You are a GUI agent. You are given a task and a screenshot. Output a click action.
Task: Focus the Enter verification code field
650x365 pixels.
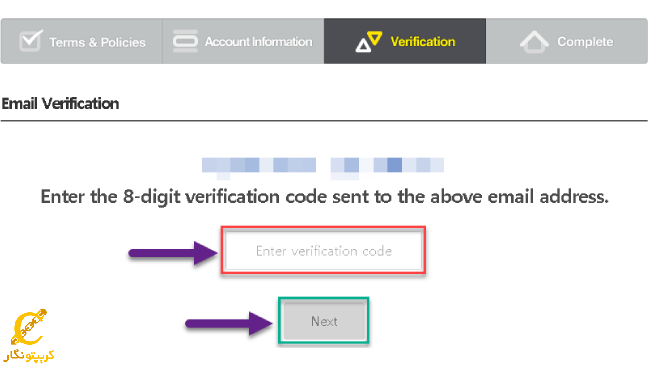[x=324, y=251]
